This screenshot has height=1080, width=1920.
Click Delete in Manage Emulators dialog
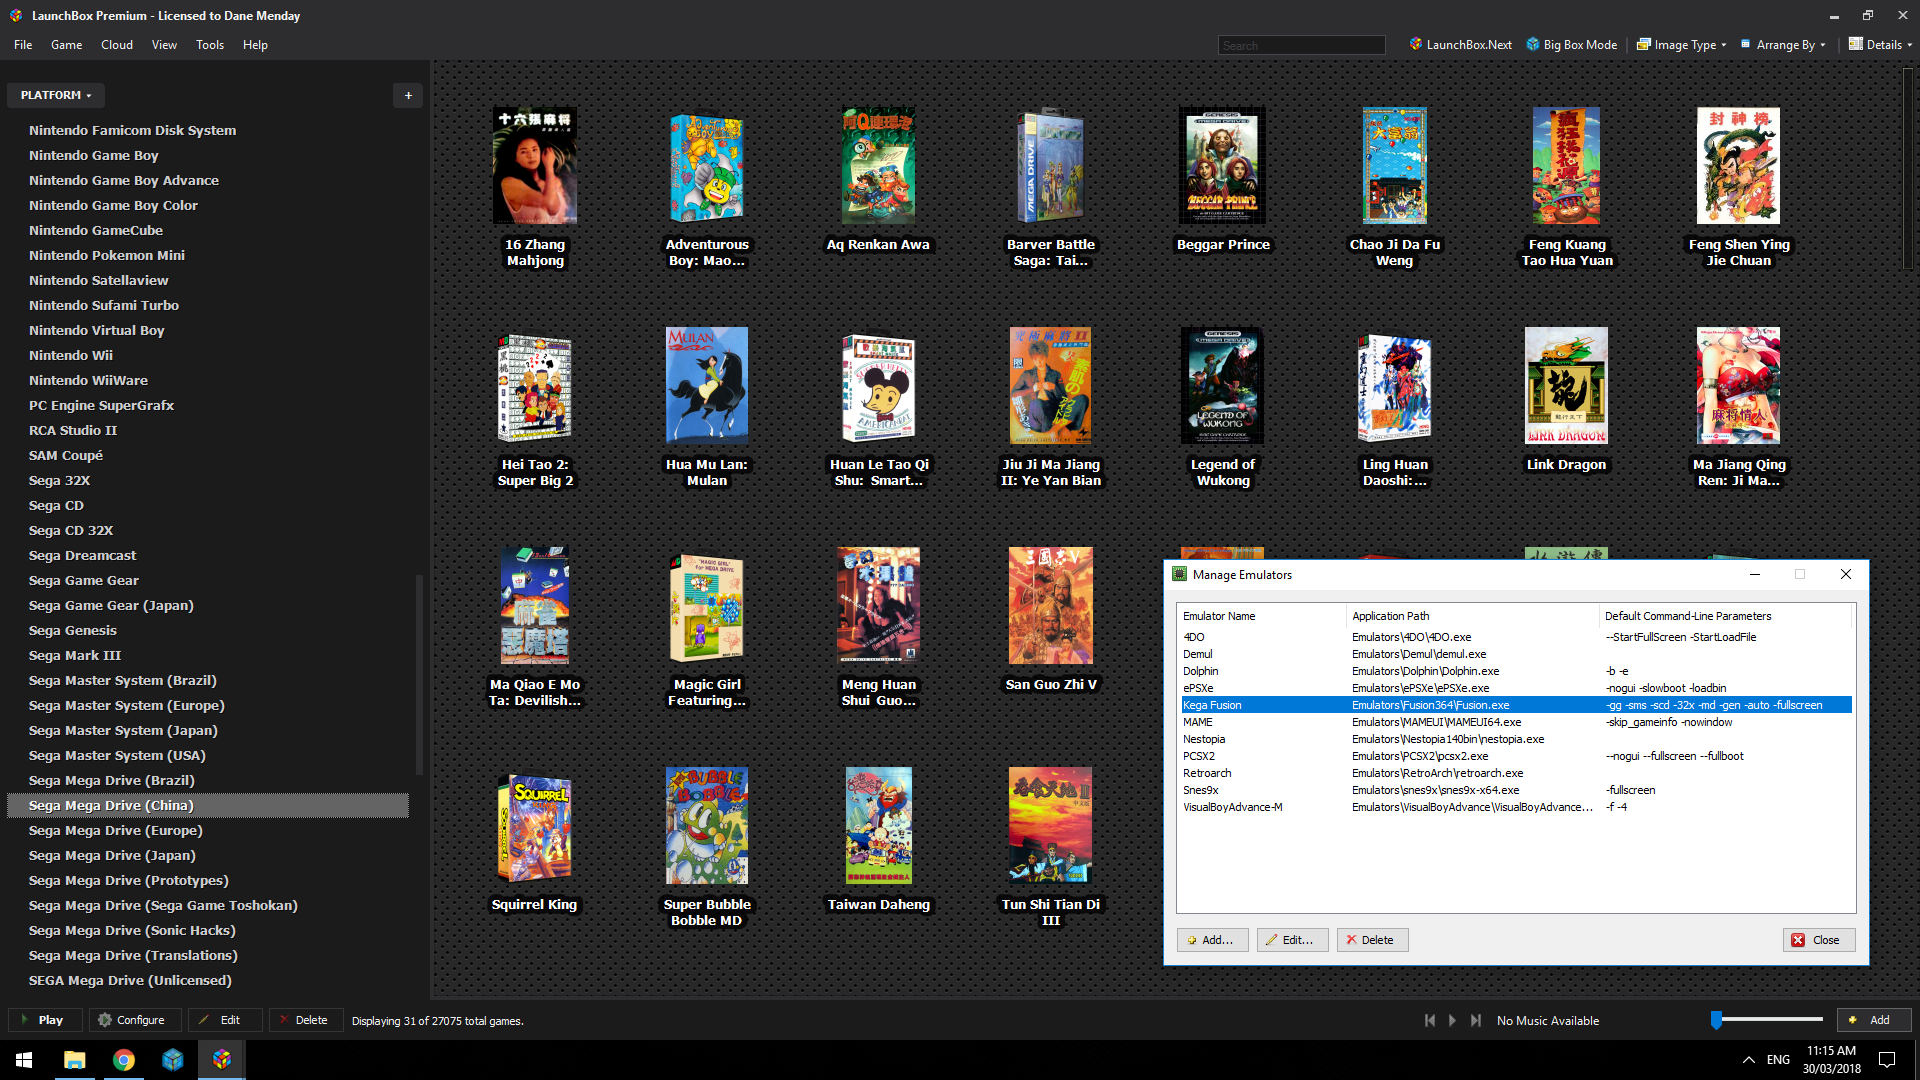1372,940
